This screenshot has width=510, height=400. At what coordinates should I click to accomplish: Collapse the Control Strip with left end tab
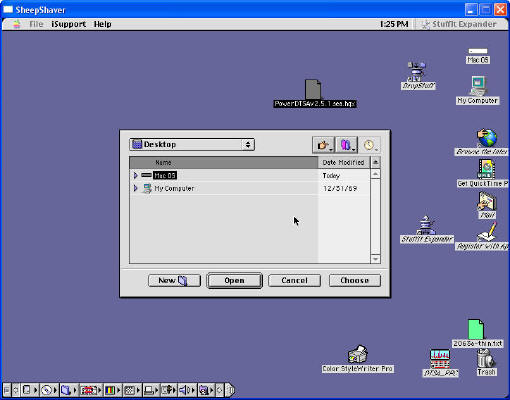click(x=6, y=390)
